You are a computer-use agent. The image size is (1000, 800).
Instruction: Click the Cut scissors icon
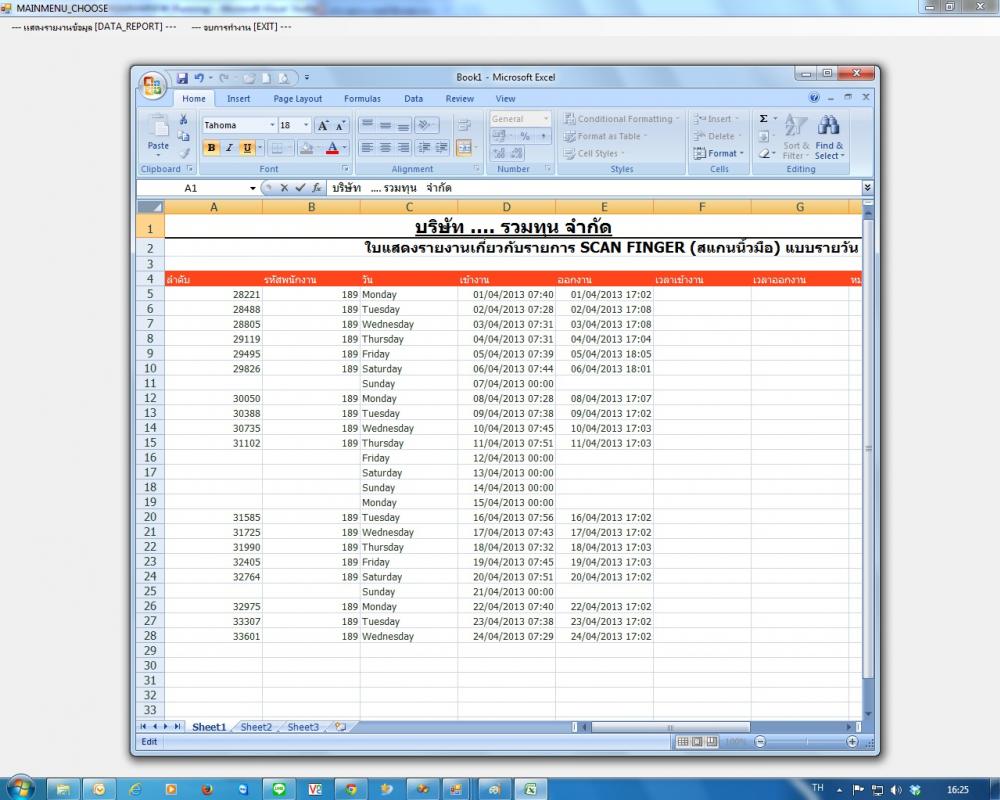click(x=184, y=120)
